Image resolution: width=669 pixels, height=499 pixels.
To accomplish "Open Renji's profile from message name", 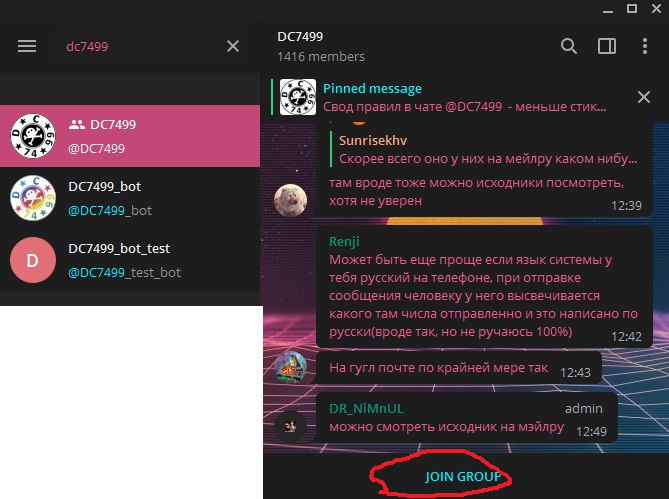I will pos(344,241).
